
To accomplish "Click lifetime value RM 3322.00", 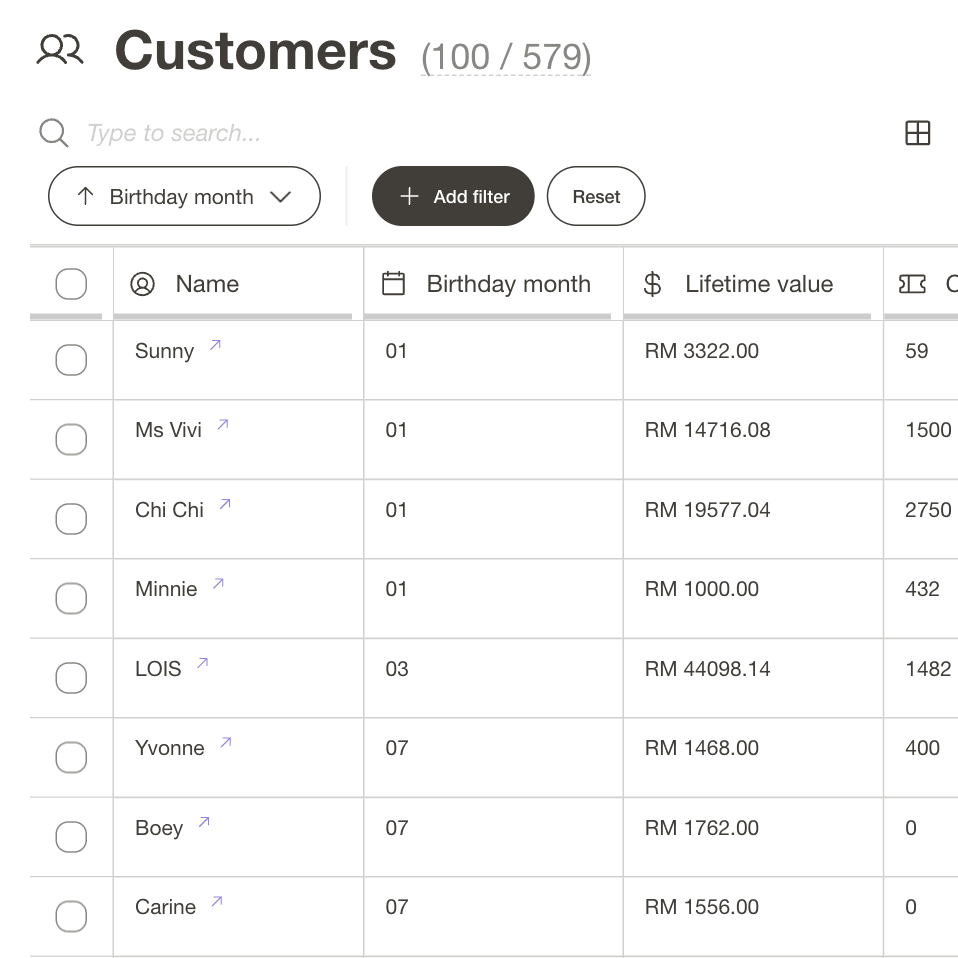I will coord(701,351).
